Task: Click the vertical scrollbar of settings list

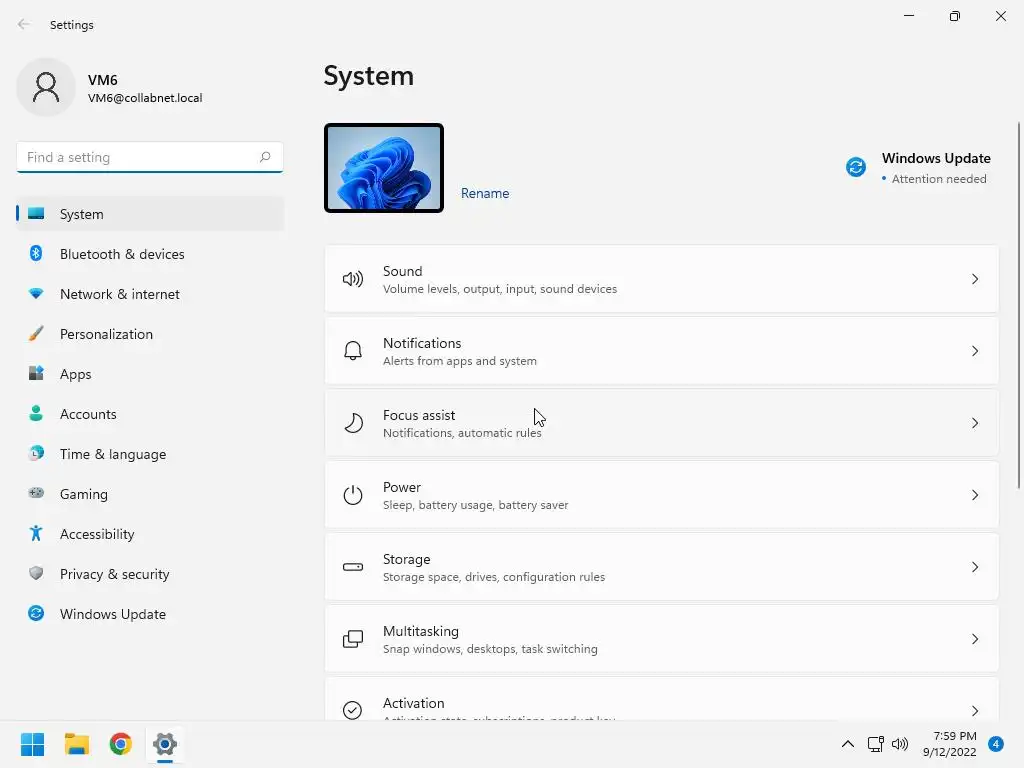Action: pos(1019,304)
